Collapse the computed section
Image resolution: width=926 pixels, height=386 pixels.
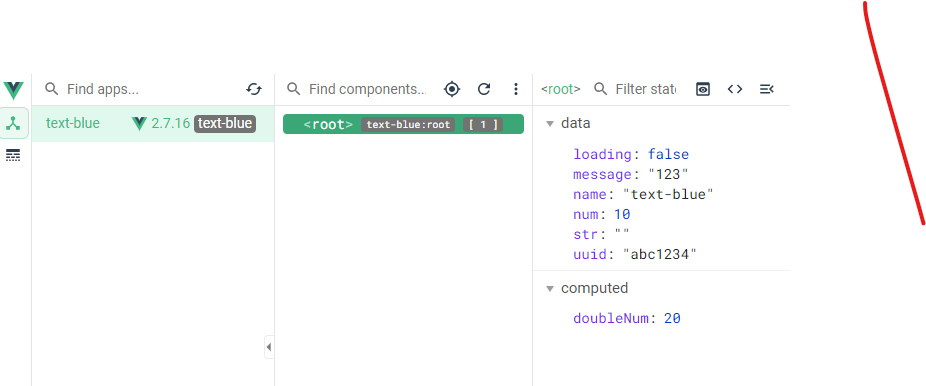tap(550, 289)
